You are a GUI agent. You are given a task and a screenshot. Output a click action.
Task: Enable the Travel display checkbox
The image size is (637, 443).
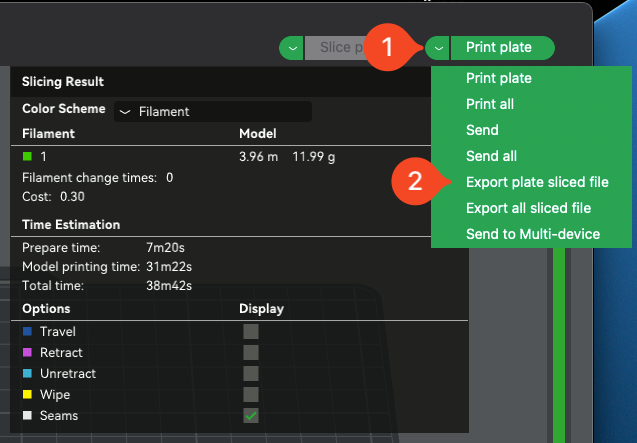click(251, 331)
